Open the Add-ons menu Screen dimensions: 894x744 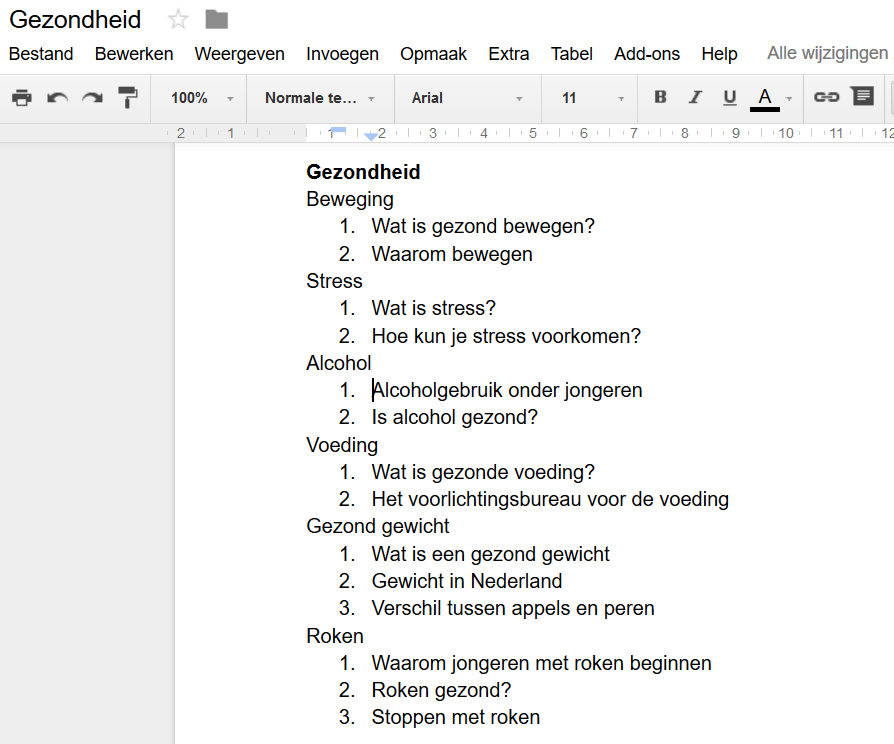pyautogui.click(x=647, y=54)
